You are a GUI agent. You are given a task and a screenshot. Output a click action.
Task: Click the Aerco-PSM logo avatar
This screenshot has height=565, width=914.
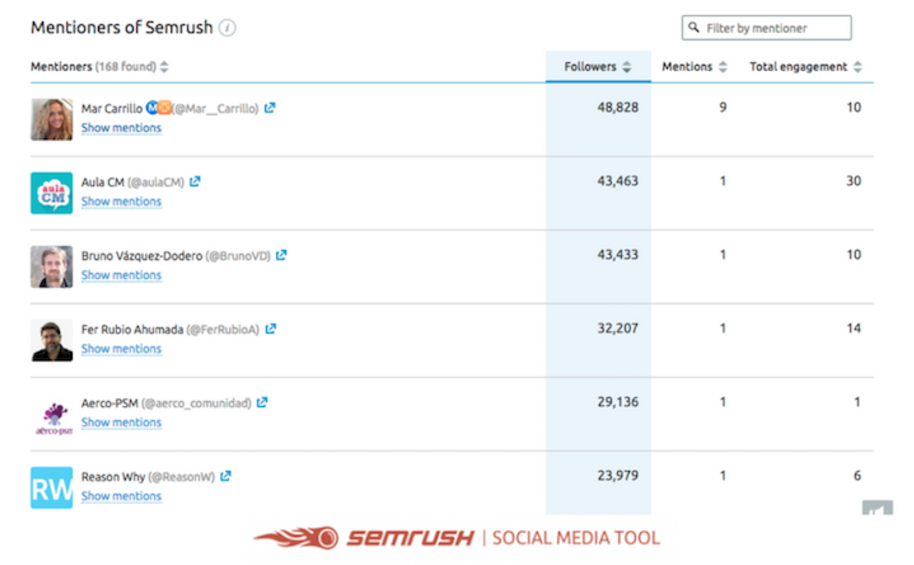pos(52,417)
